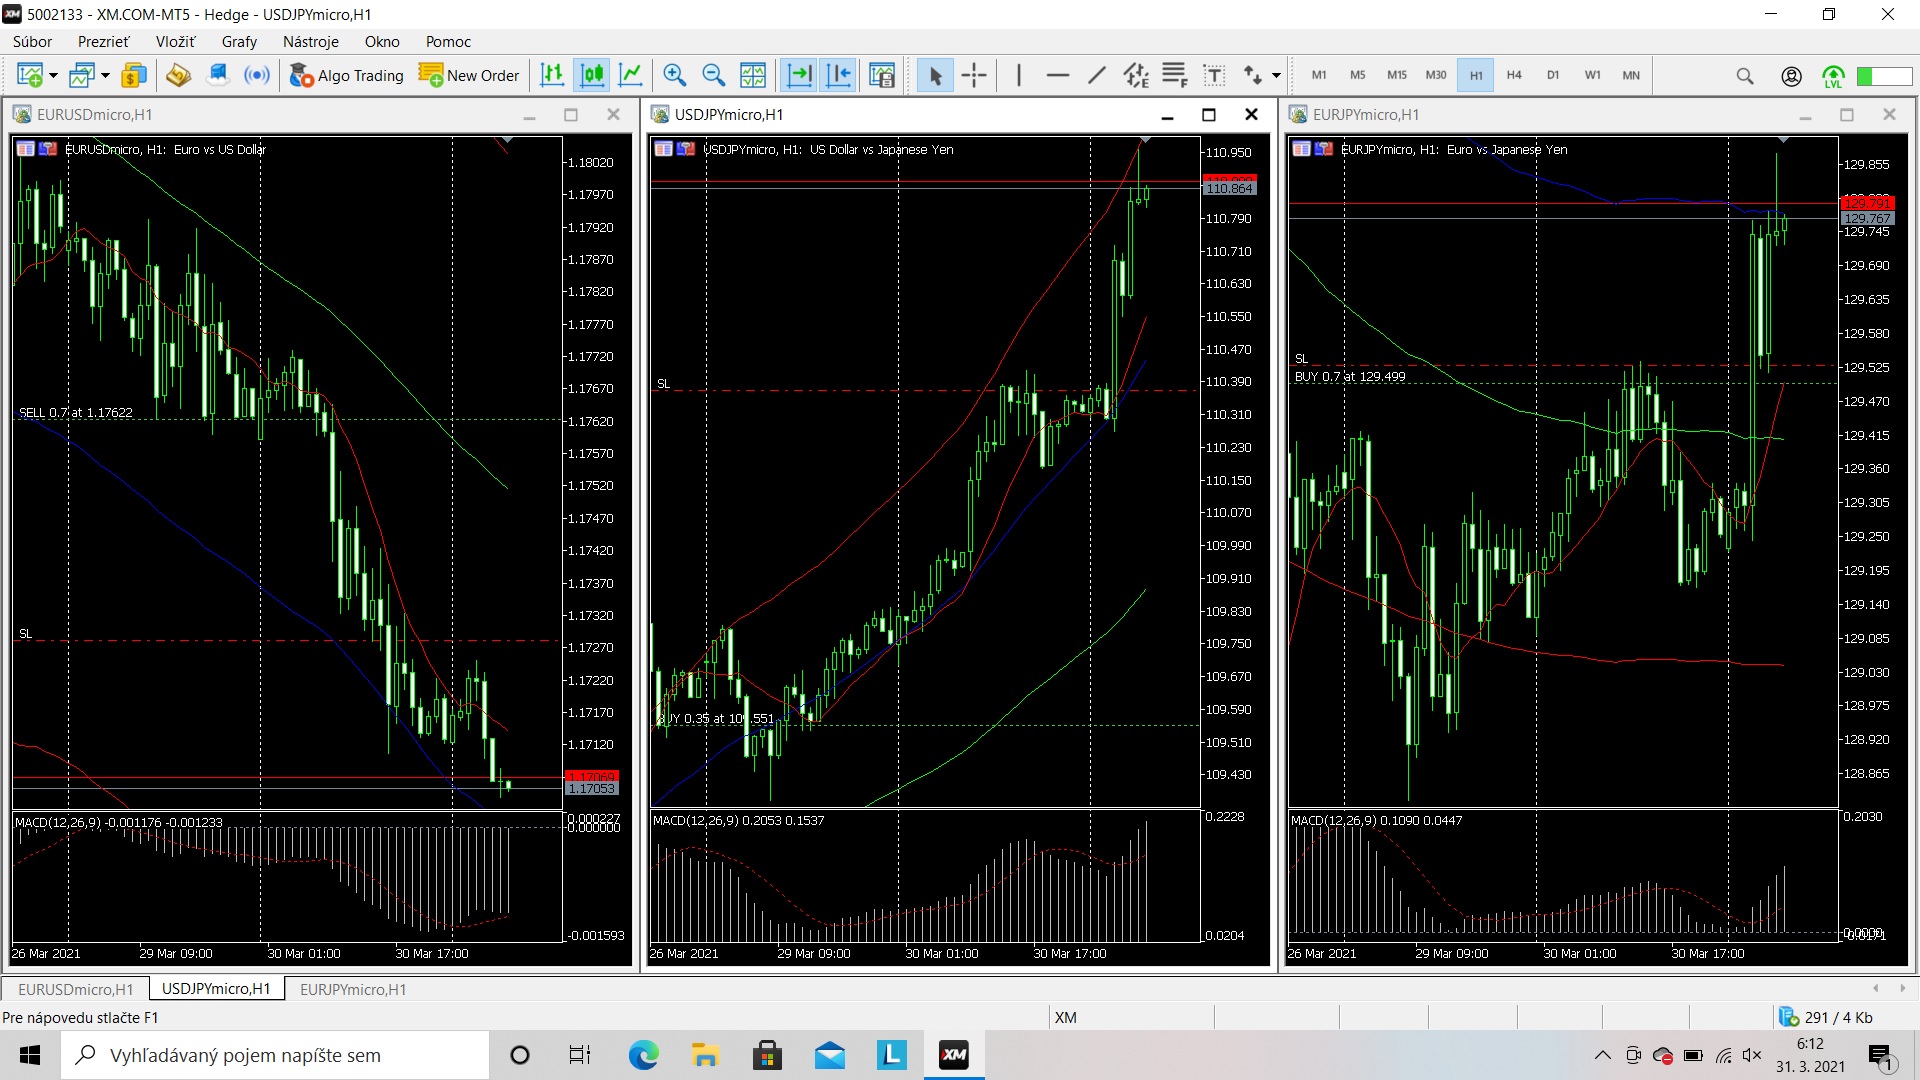This screenshot has height=1080, width=1920.
Task: Switch to EURJPYmicro,H1 bottom tab
Action: (353, 989)
